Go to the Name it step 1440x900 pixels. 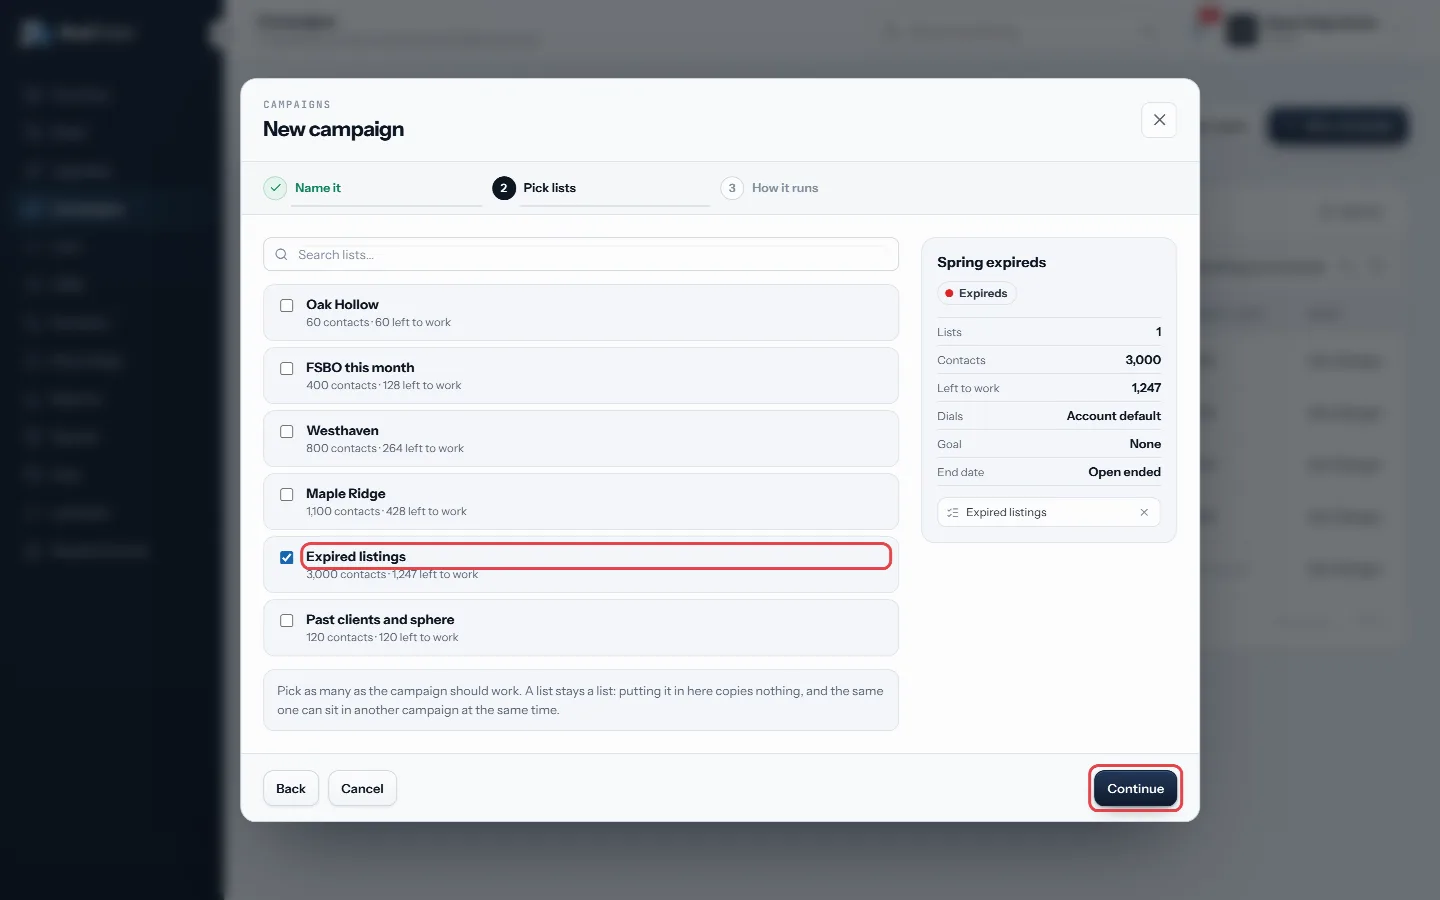[318, 188]
